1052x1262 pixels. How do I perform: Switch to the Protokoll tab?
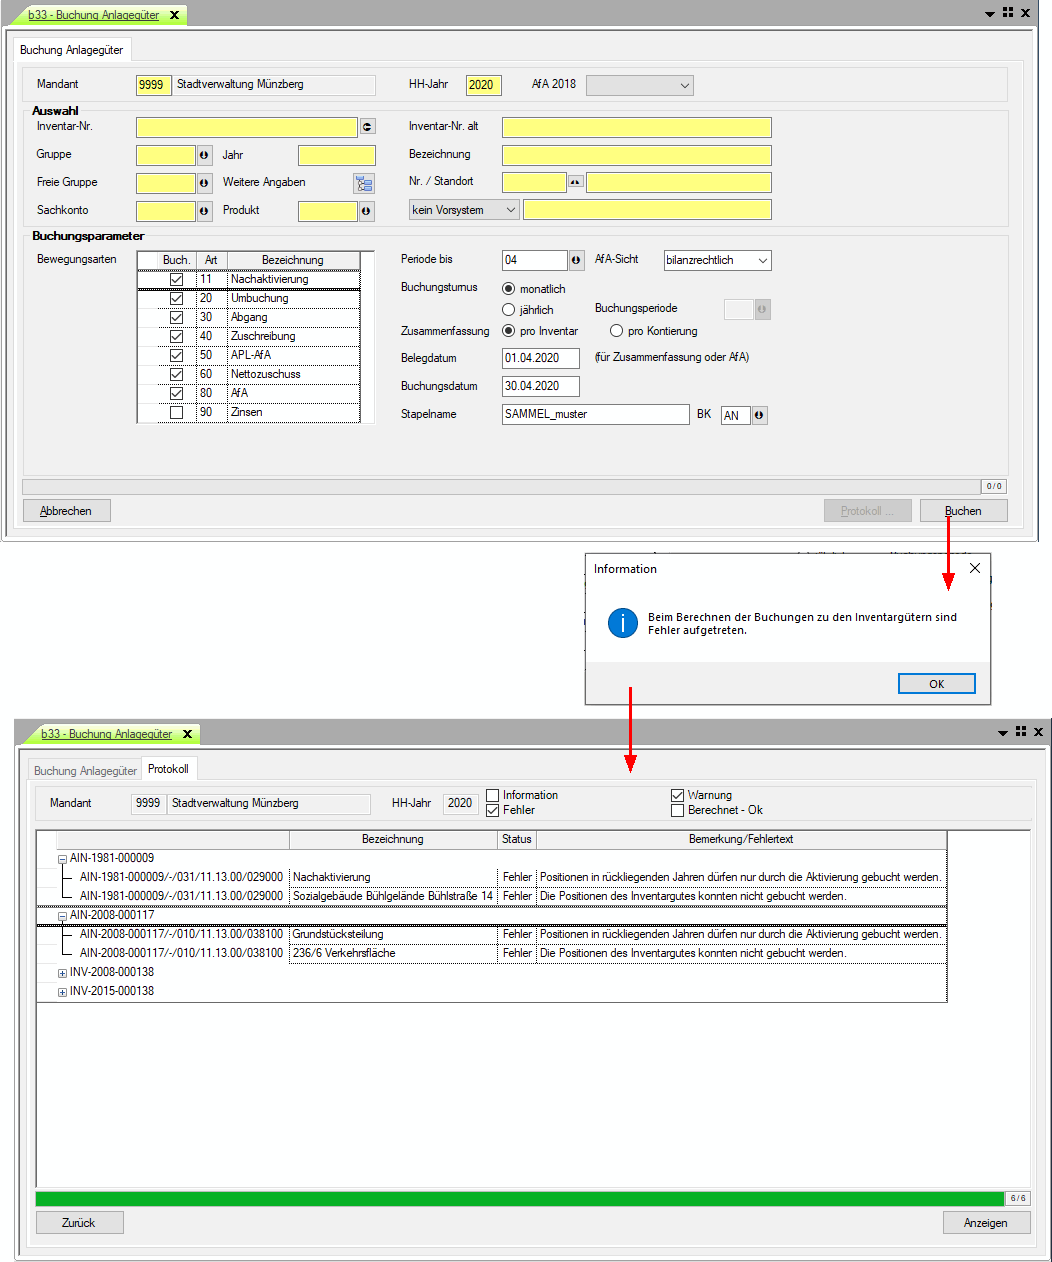point(168,769)
